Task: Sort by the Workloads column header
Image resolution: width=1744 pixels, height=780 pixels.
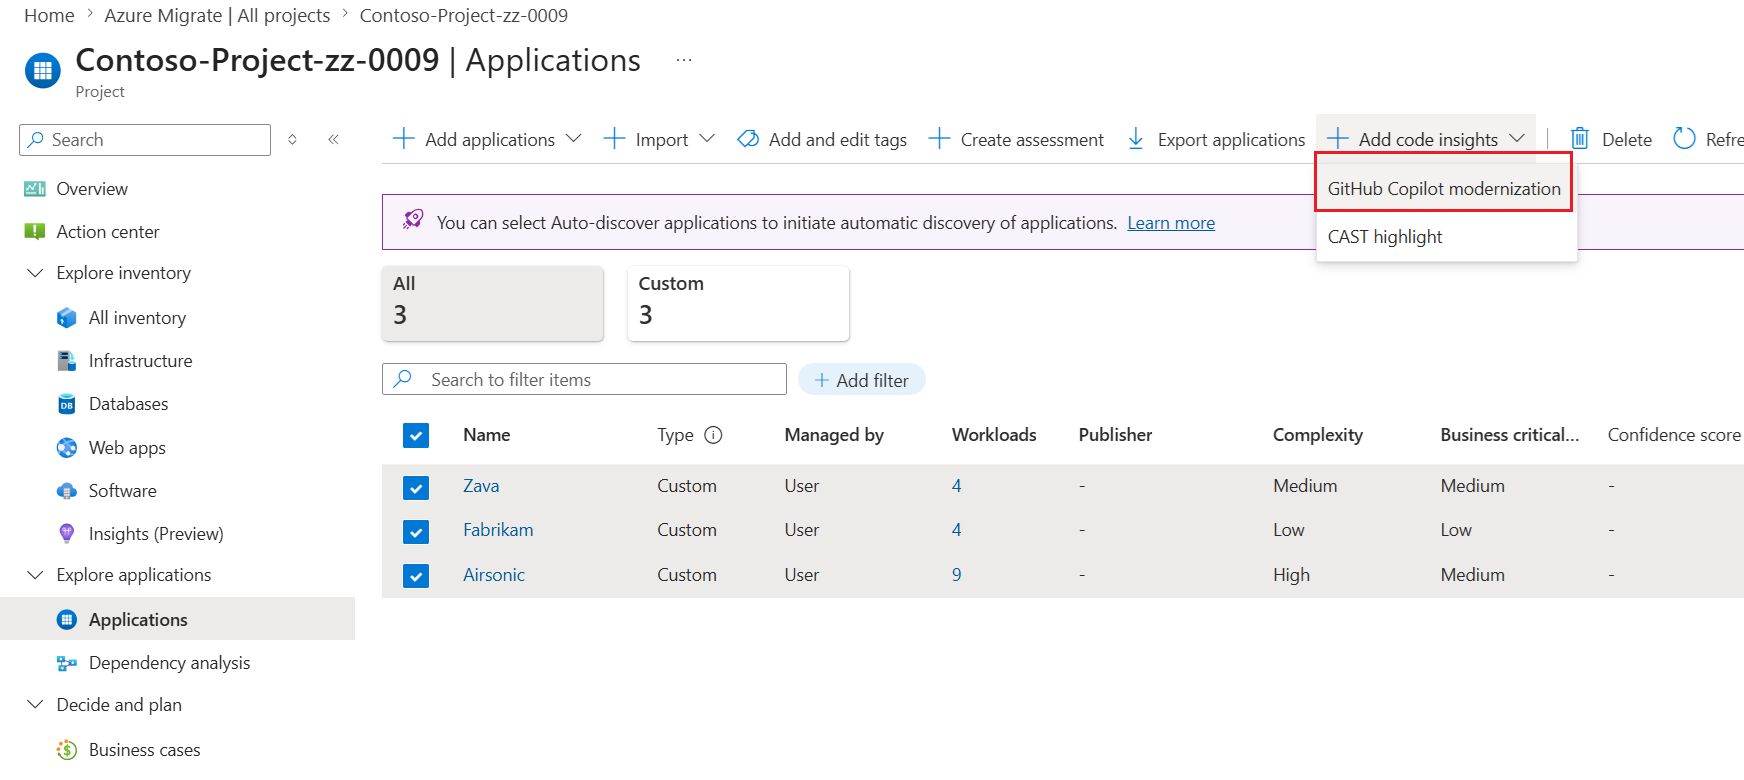Action: tap(994, 435)
